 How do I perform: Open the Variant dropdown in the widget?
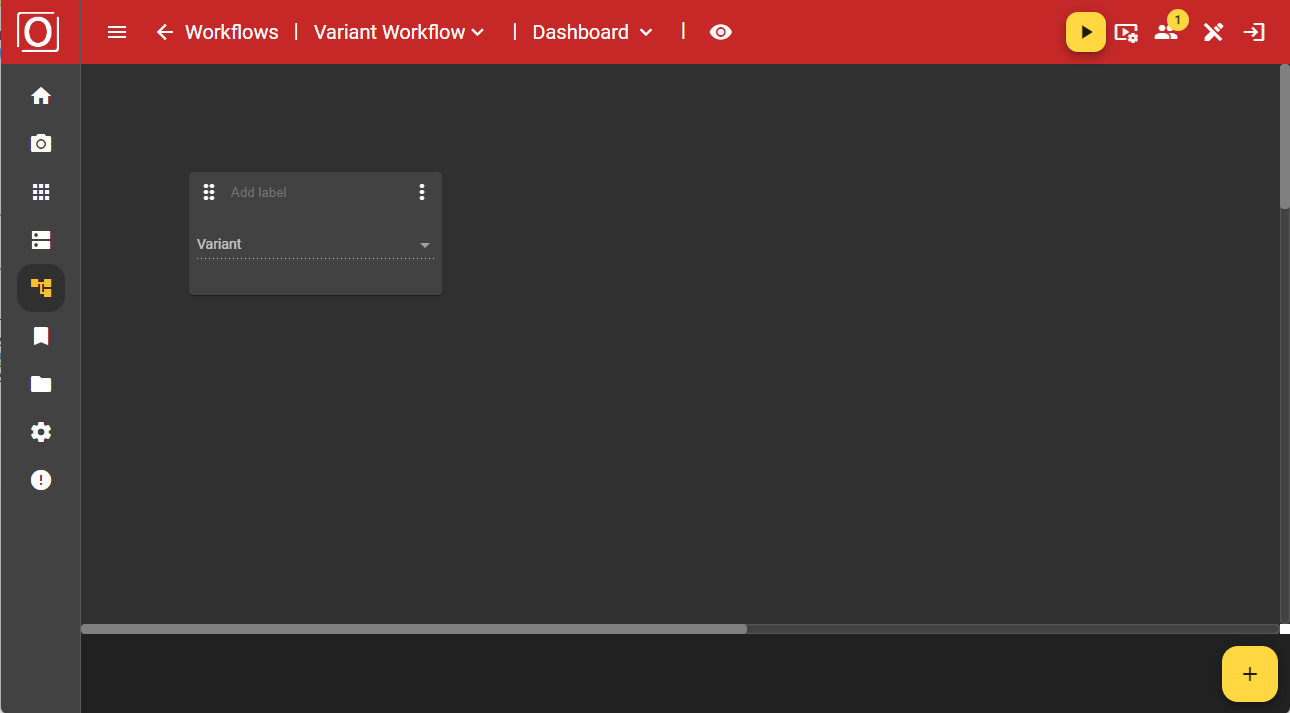314,244
